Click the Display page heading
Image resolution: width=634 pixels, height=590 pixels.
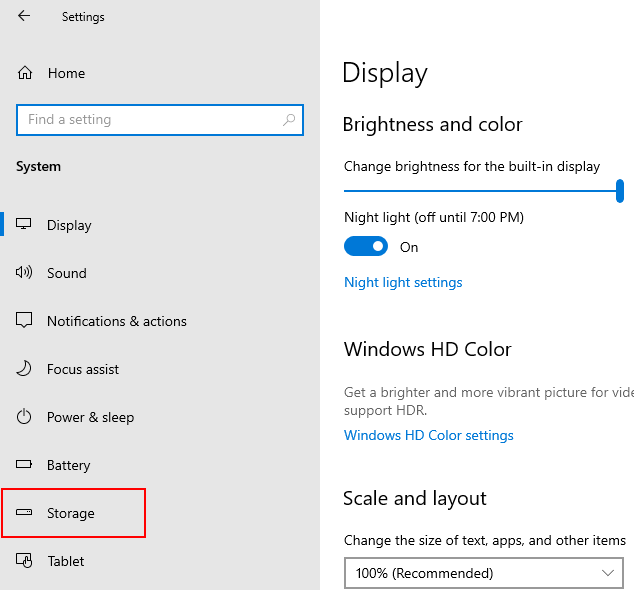pyautogui.click(x=385, y=73)
